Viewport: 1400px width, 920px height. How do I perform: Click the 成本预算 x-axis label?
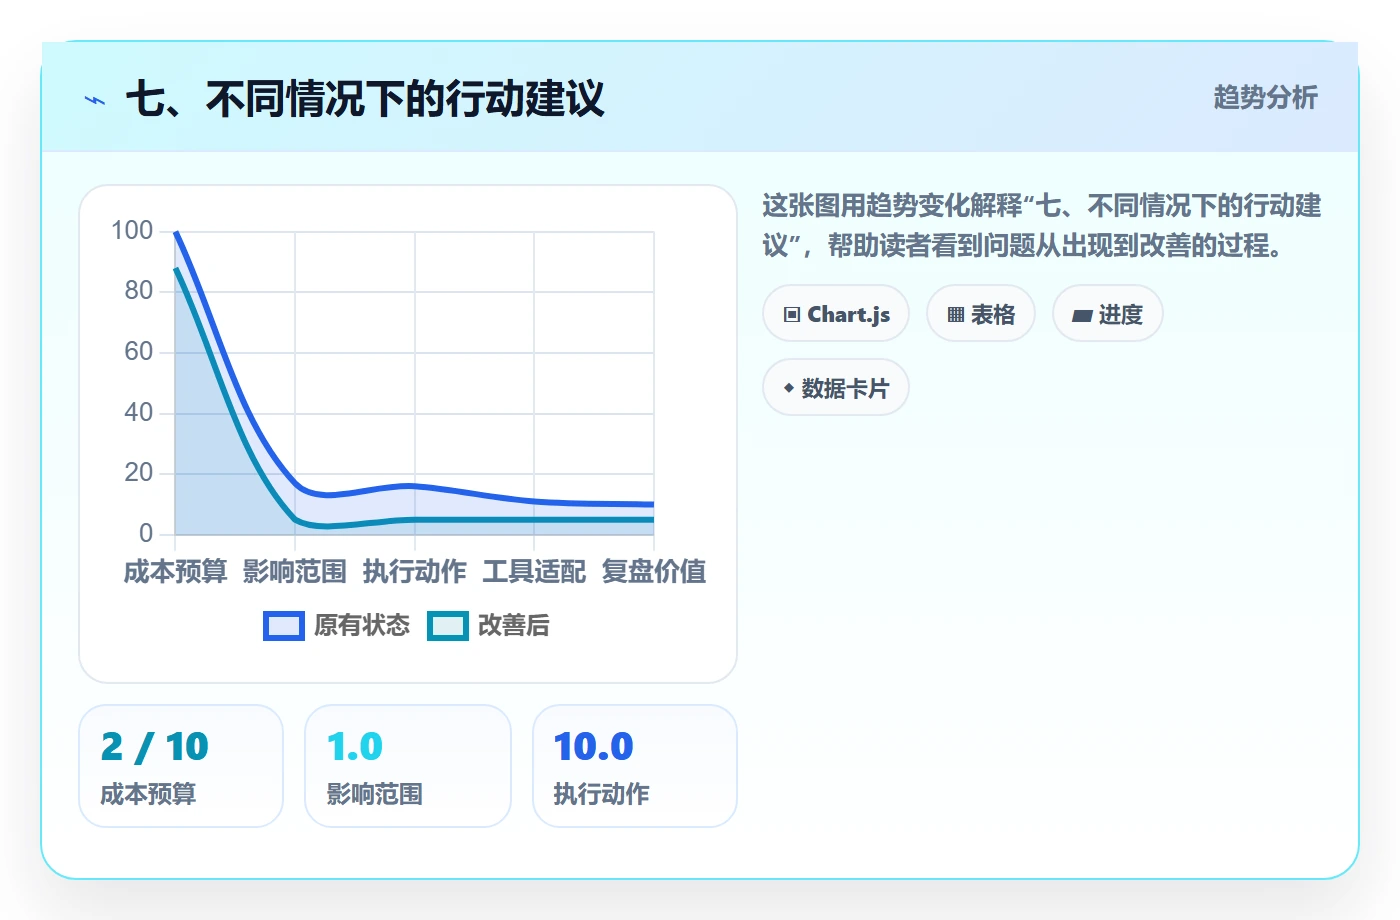(x=175, y=572)
